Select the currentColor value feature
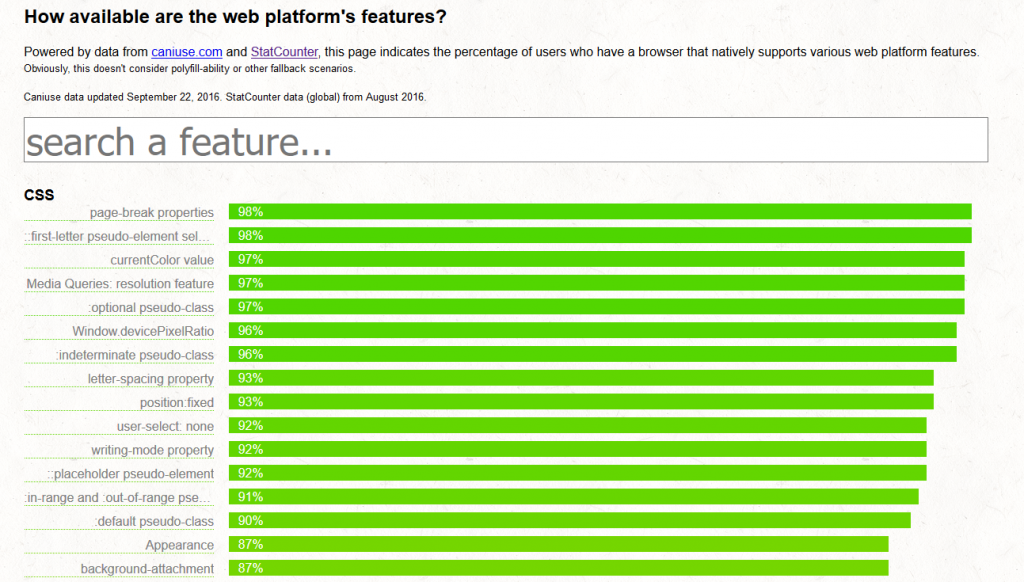This screenshot has height=582, width=1024. pyautogui.click(x=162, y=260)
